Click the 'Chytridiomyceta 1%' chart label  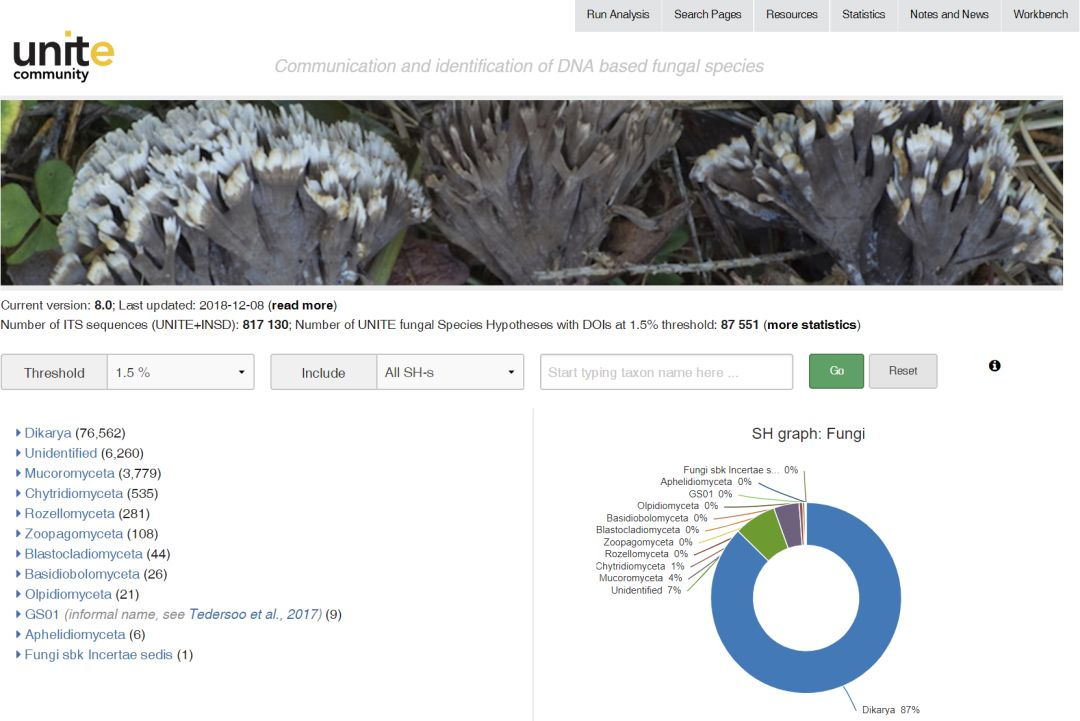tap(640, 566)
